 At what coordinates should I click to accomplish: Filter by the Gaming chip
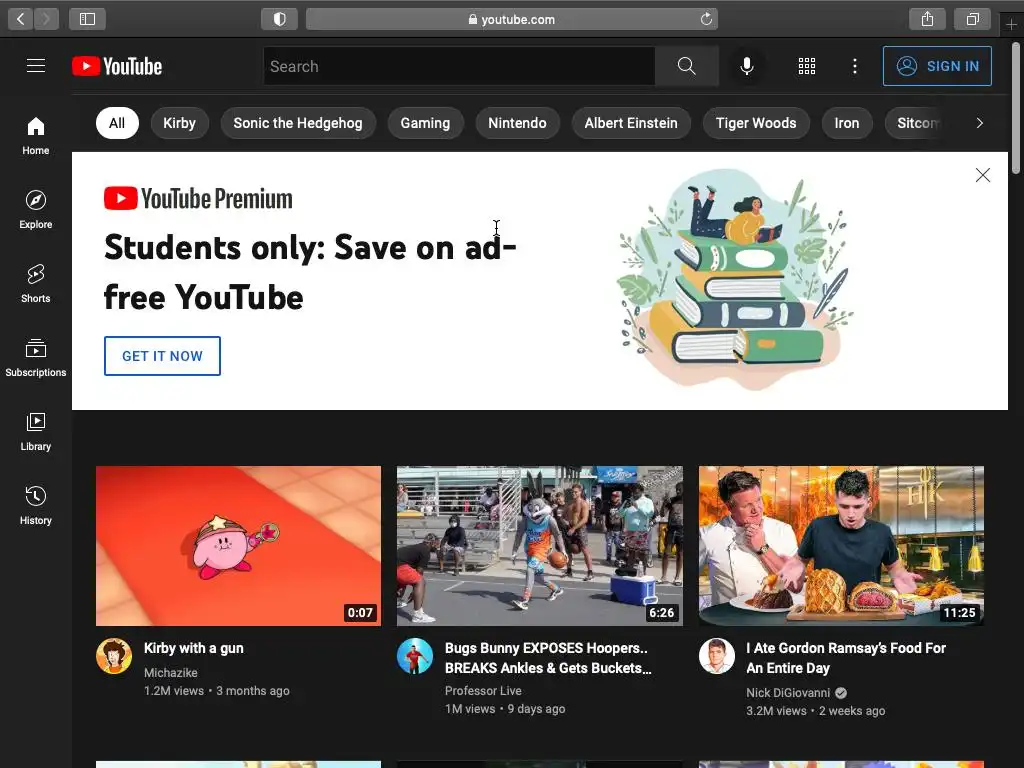425,123
